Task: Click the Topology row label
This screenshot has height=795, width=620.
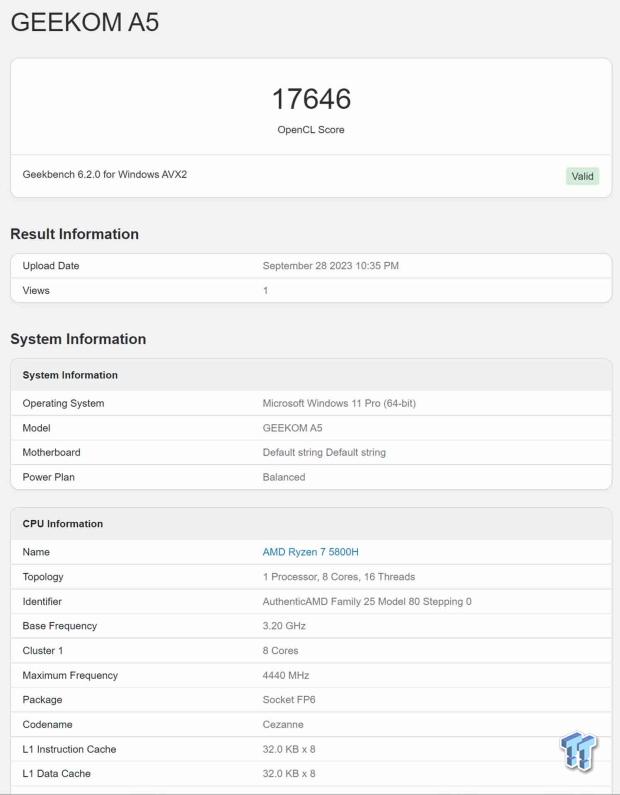Action: click(x=43, y=577)
